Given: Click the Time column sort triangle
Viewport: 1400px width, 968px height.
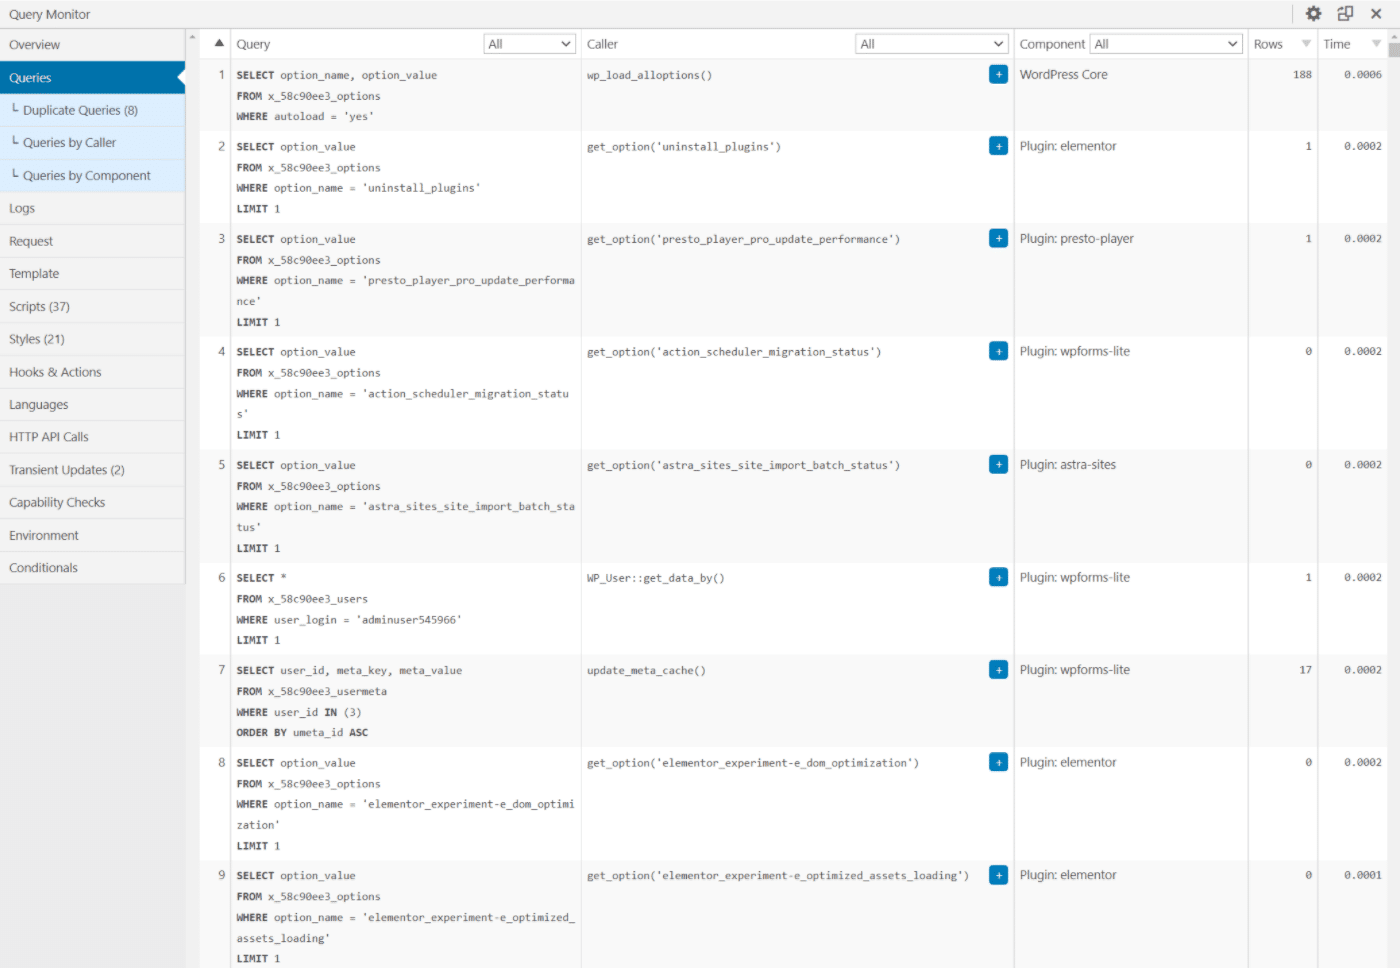Looking at the screenshot, I should click(x=1377, y=43).
